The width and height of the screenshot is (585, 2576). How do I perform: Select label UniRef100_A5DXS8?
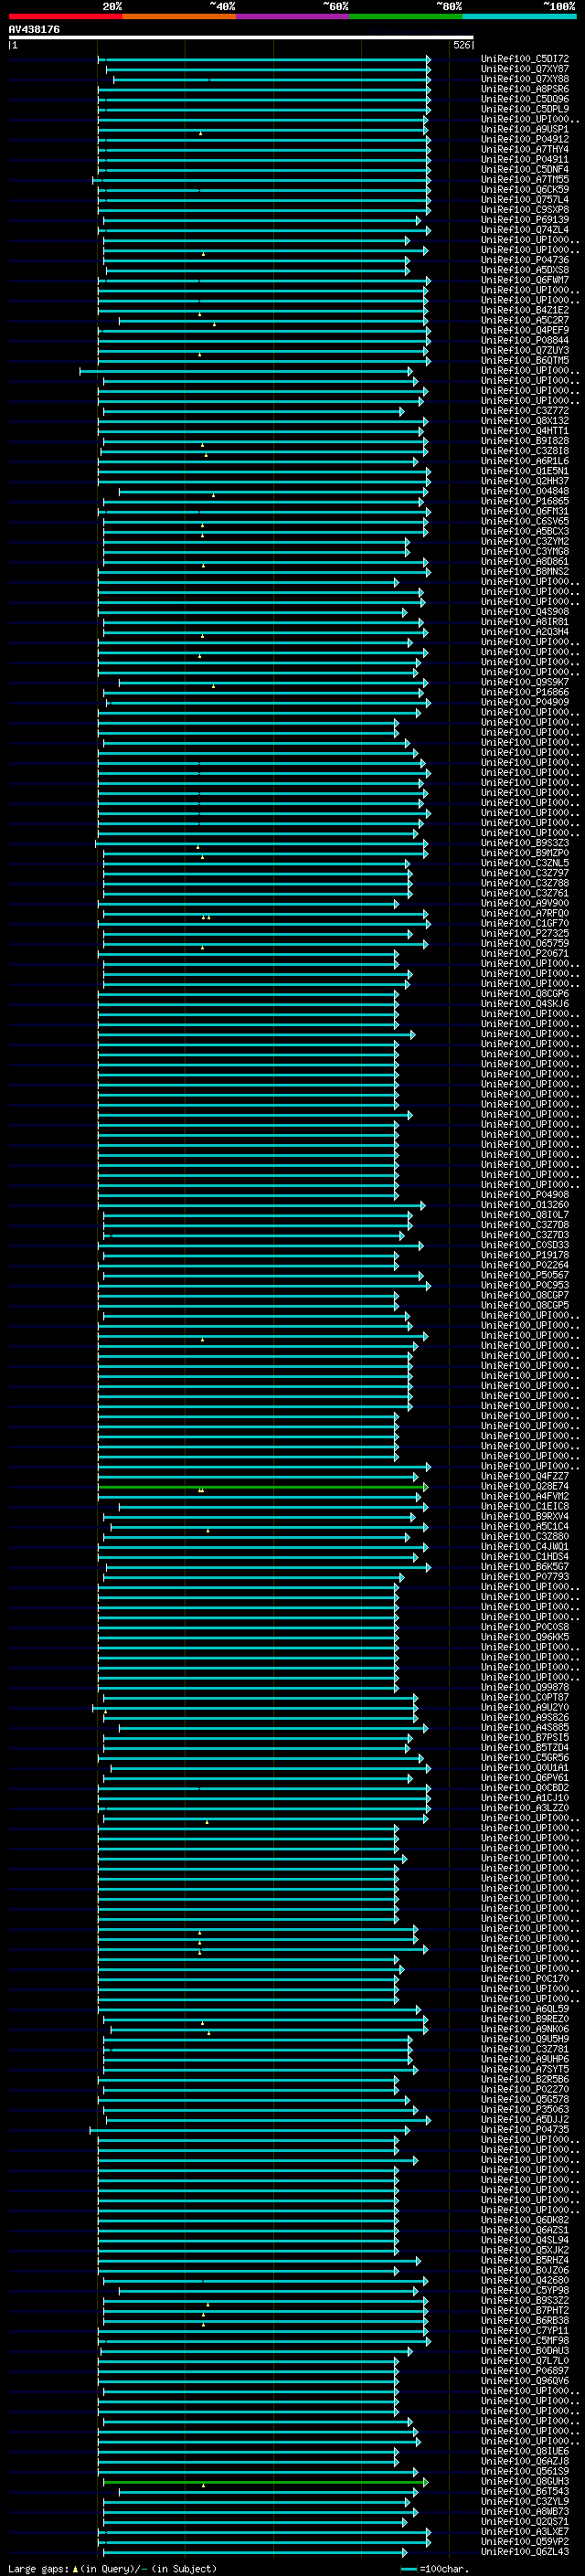[x=525, y=270]
